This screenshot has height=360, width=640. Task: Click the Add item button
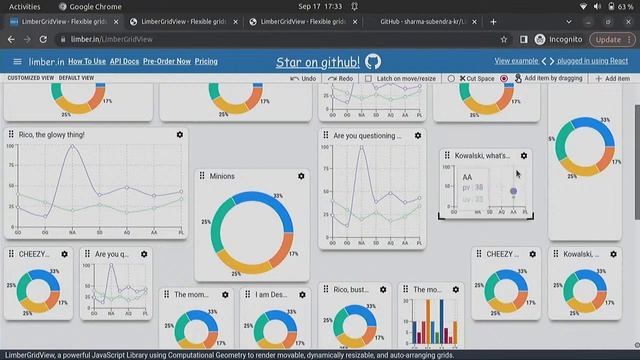point(612,78)
